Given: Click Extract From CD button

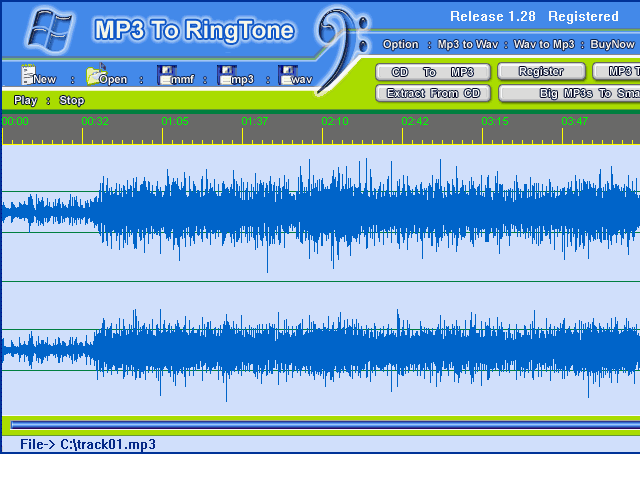Looking at the screenshot, I should pos(433,93).
